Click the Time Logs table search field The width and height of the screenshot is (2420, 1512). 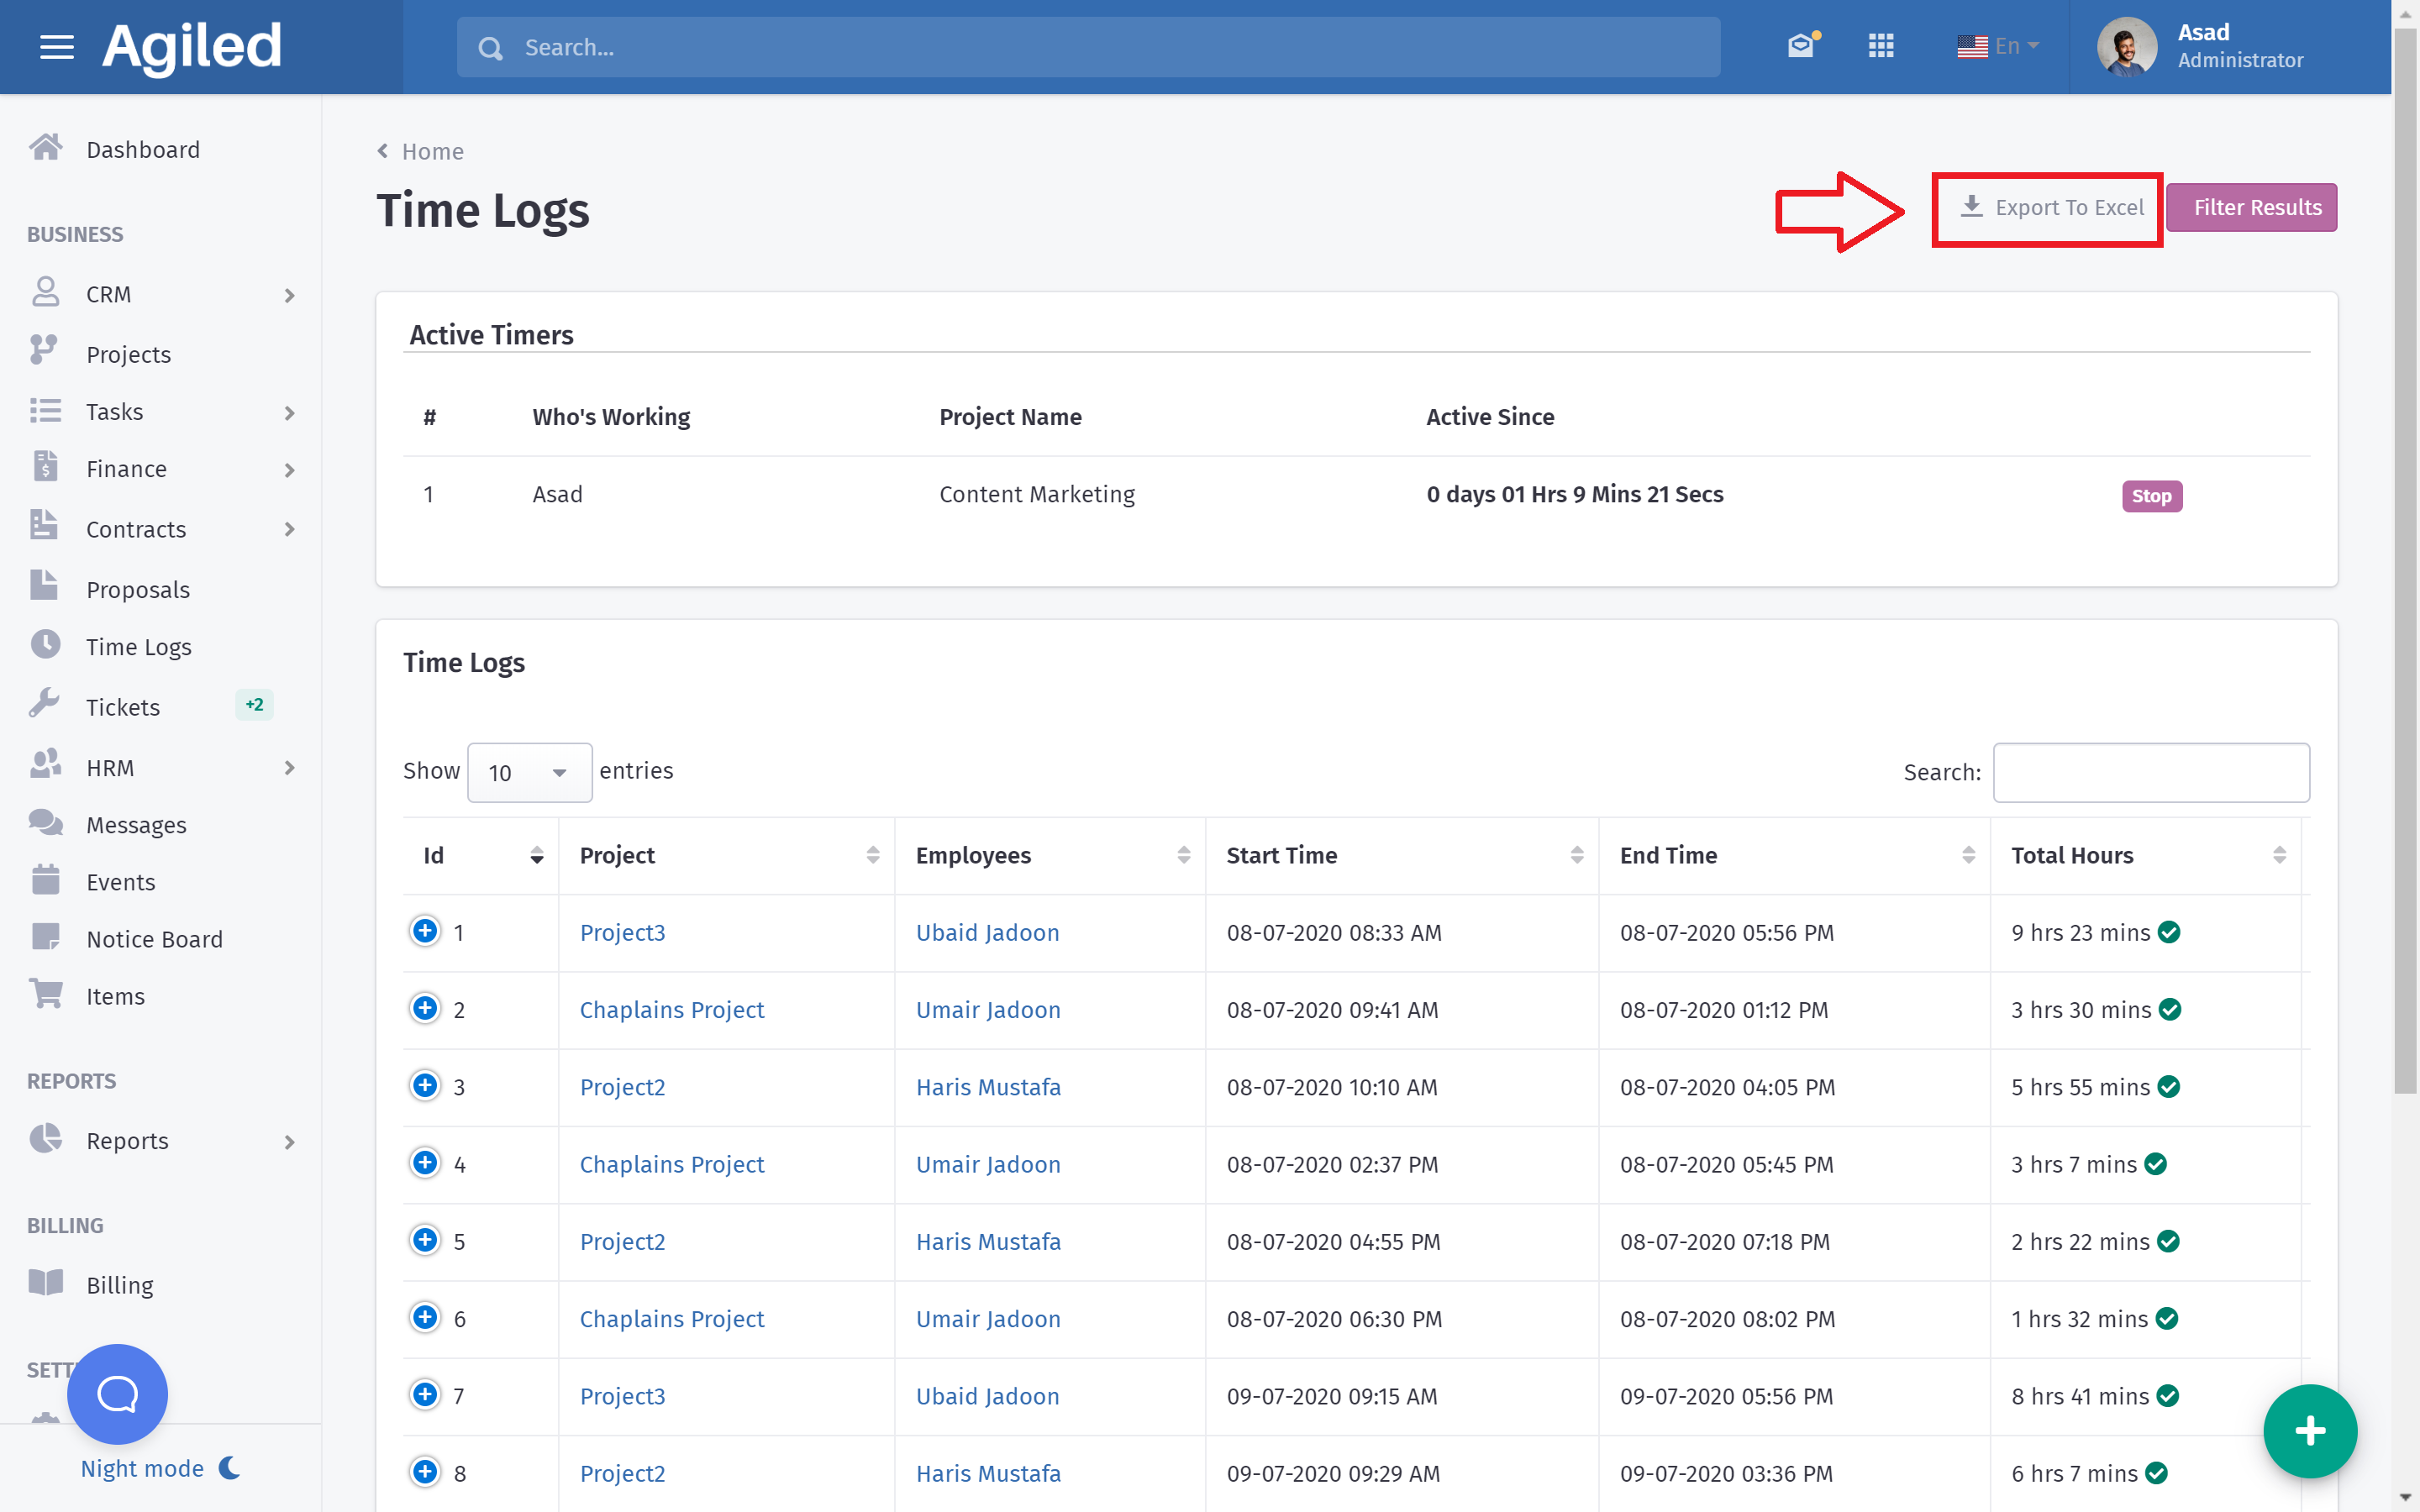tap(2150, 772)
